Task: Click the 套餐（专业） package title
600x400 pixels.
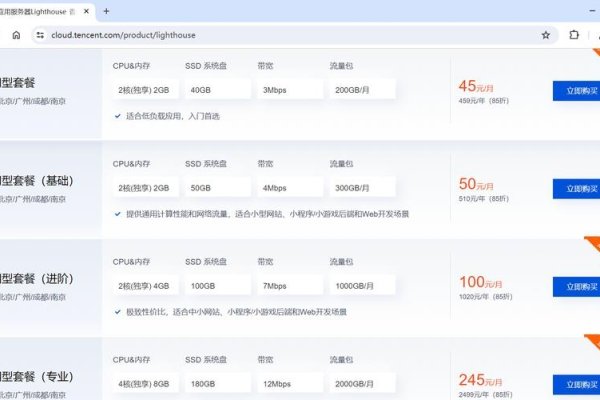Action: click(x=36, y=377)
